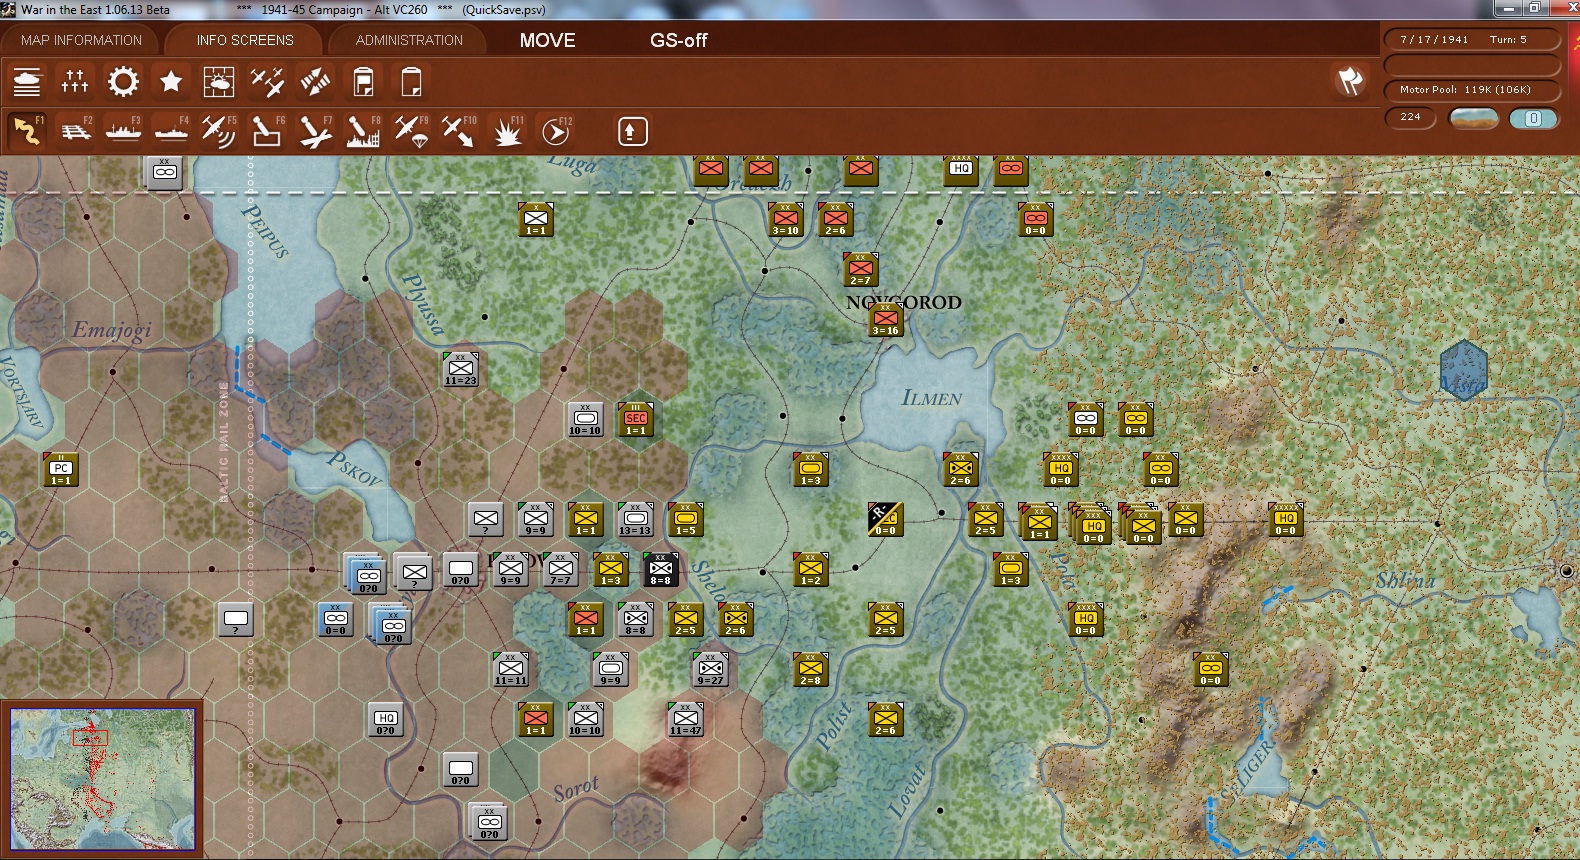Click the minimap in bottom-left corner
The width and height of the screenshot is (1580, 860).
tap(102, 779)
